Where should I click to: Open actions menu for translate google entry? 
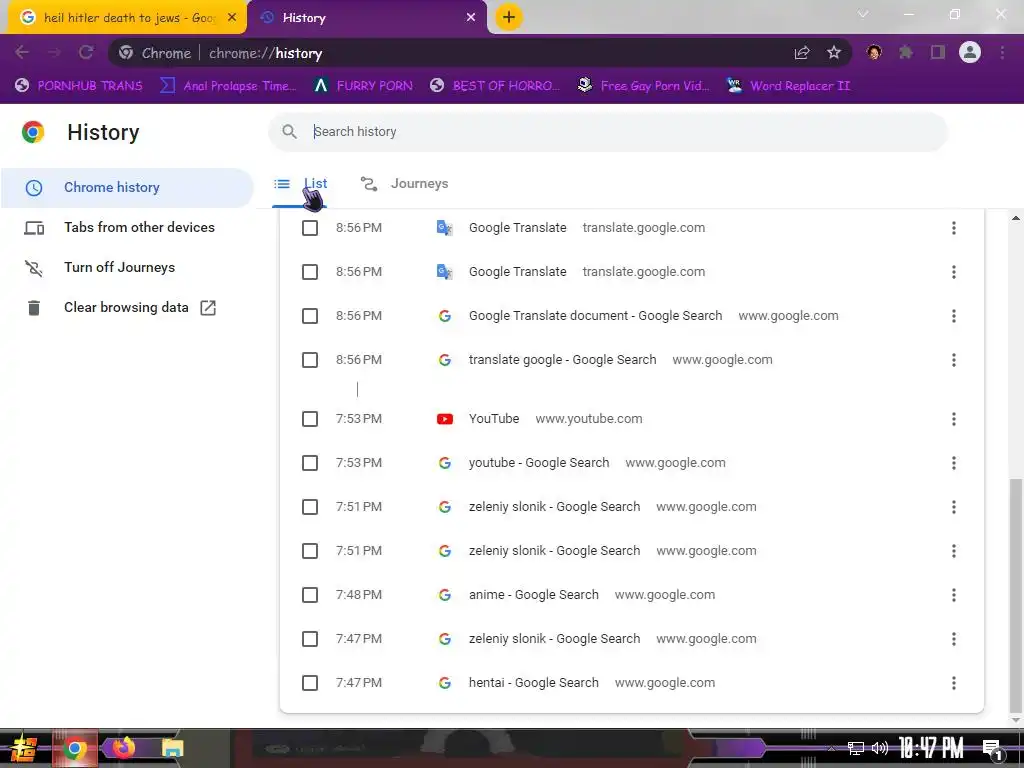[953, 360]
